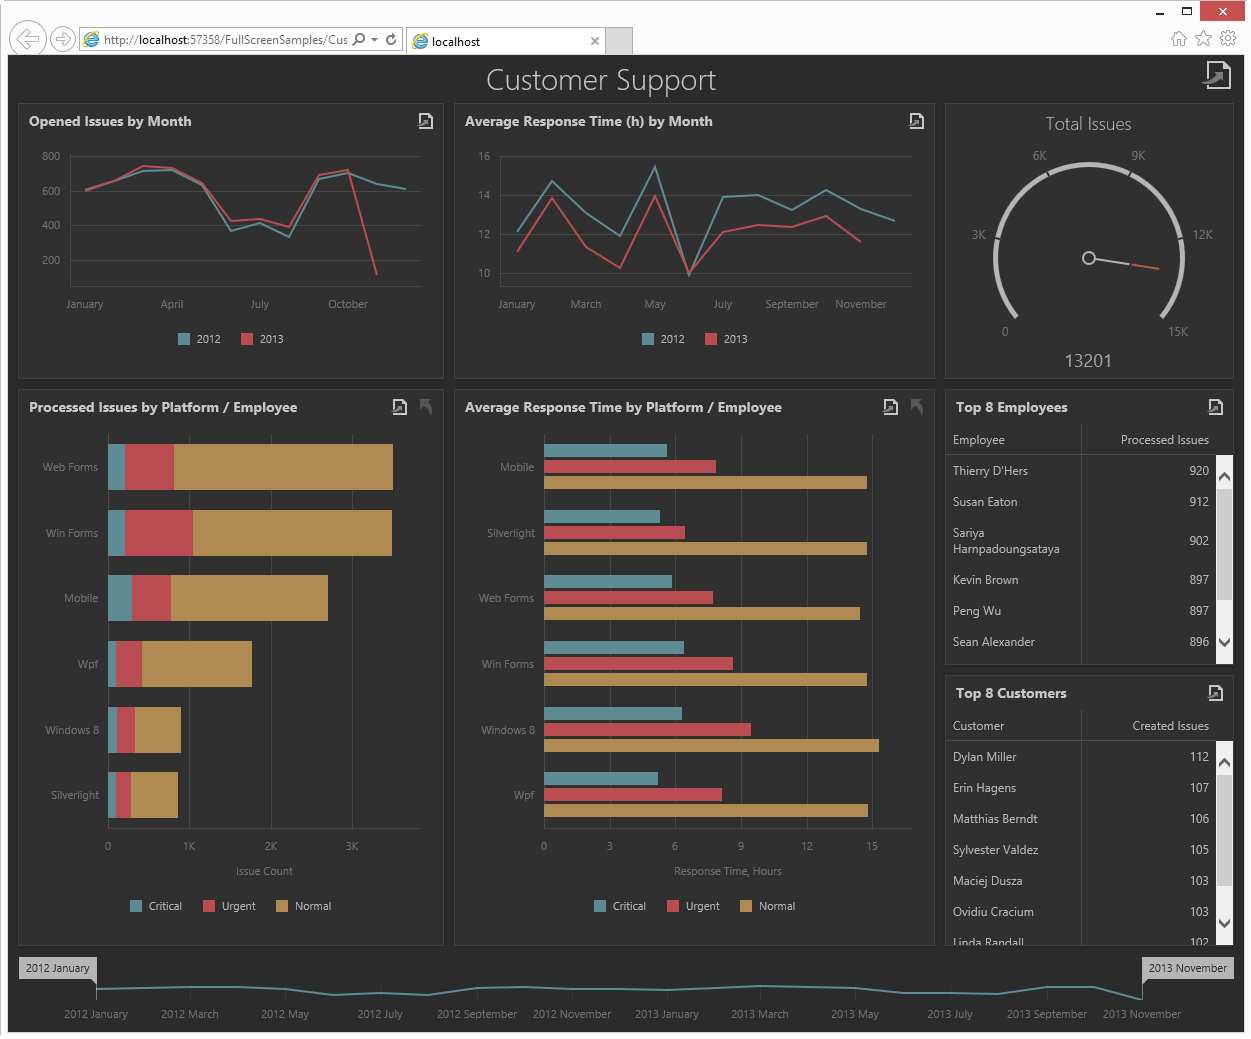The width and height of the screenshot is (1251, 1039).
Task: Select Dylan Miller row in customers grid
Action: [1080, 757]
